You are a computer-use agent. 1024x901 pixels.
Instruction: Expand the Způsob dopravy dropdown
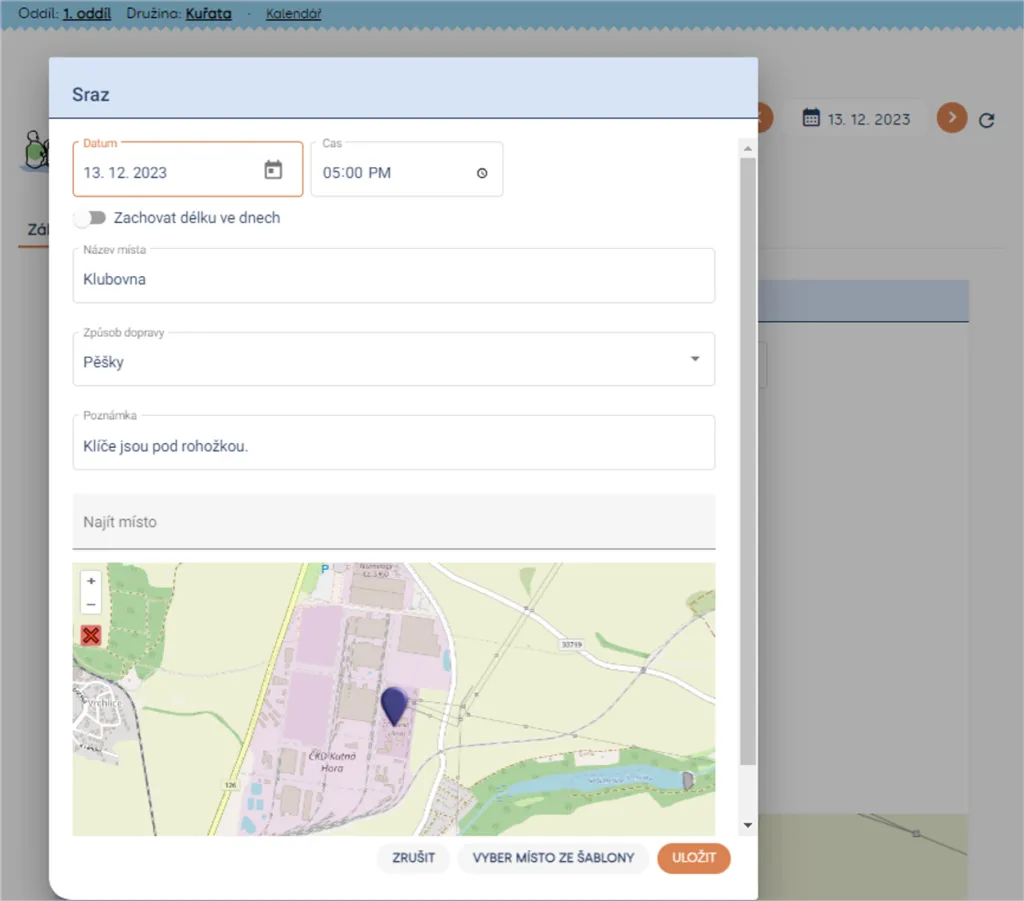pos(695,359)
